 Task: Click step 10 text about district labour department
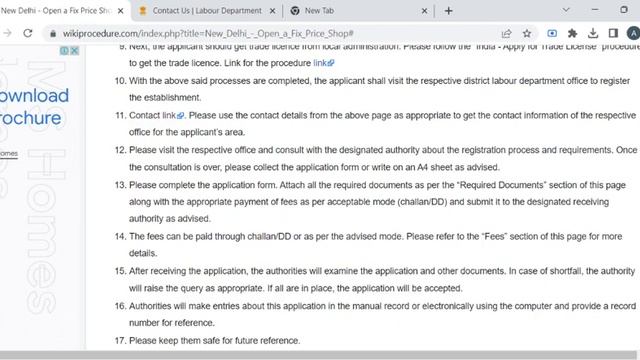point(379,89)
